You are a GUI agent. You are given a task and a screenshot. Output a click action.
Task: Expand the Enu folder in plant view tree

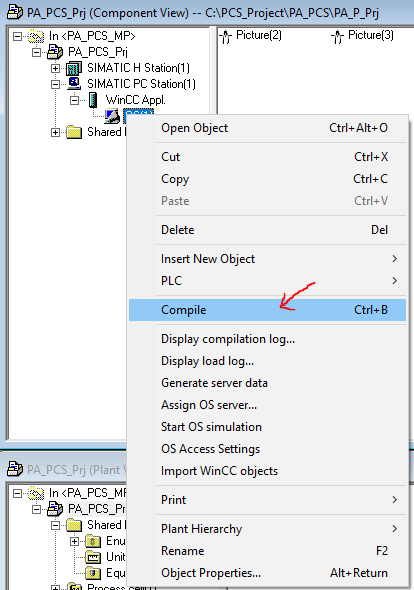click(x=75, y=541)
